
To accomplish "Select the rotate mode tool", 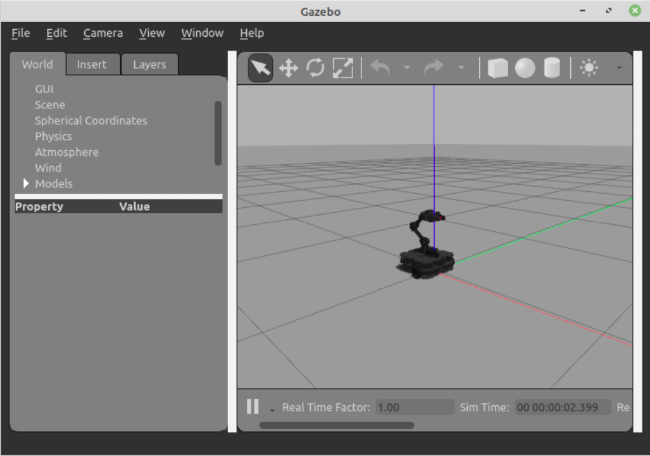I will [315, 68].
